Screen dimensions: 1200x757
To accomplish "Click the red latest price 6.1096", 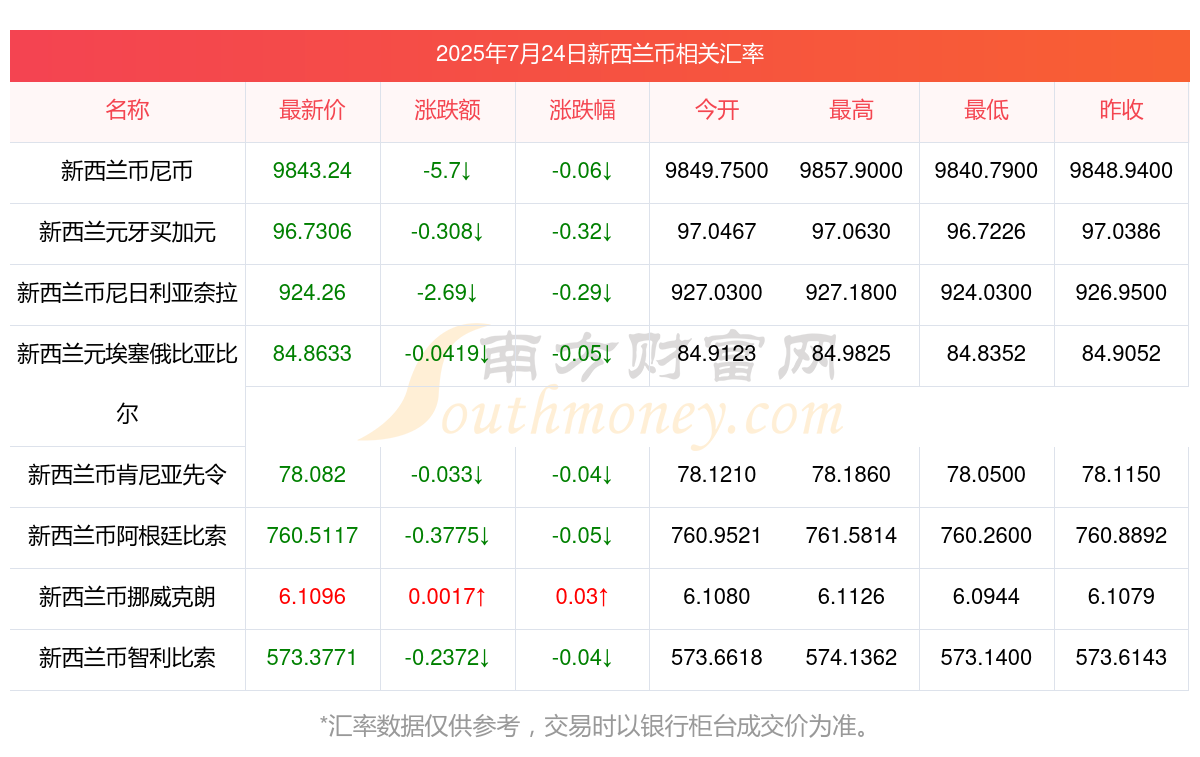I will pyautogui.click(x=312, y=597).
